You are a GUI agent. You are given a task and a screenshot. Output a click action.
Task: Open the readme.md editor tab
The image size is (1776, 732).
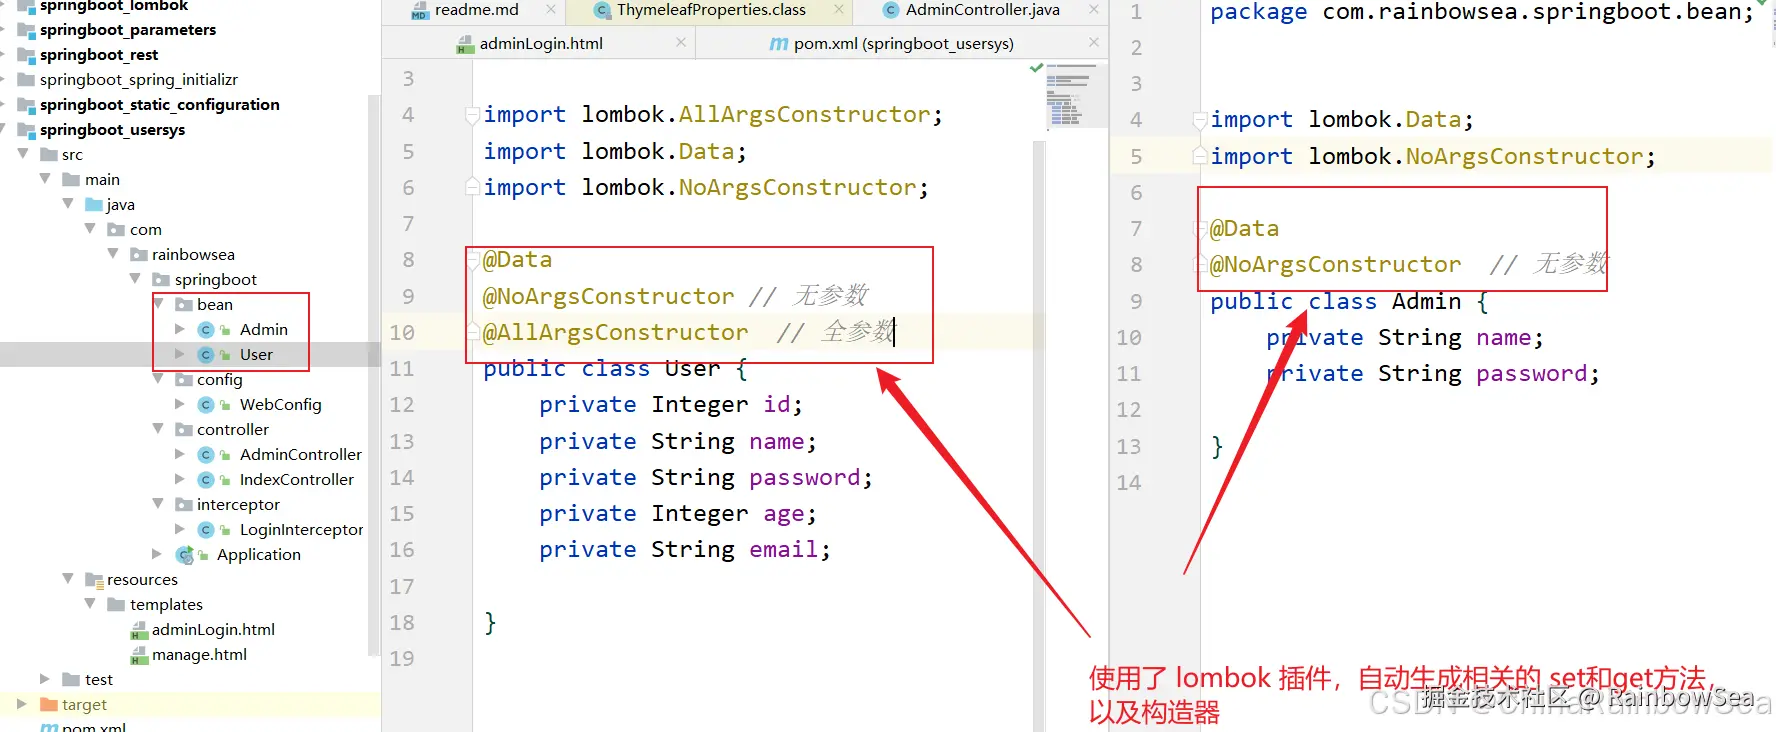click(476, 10)
